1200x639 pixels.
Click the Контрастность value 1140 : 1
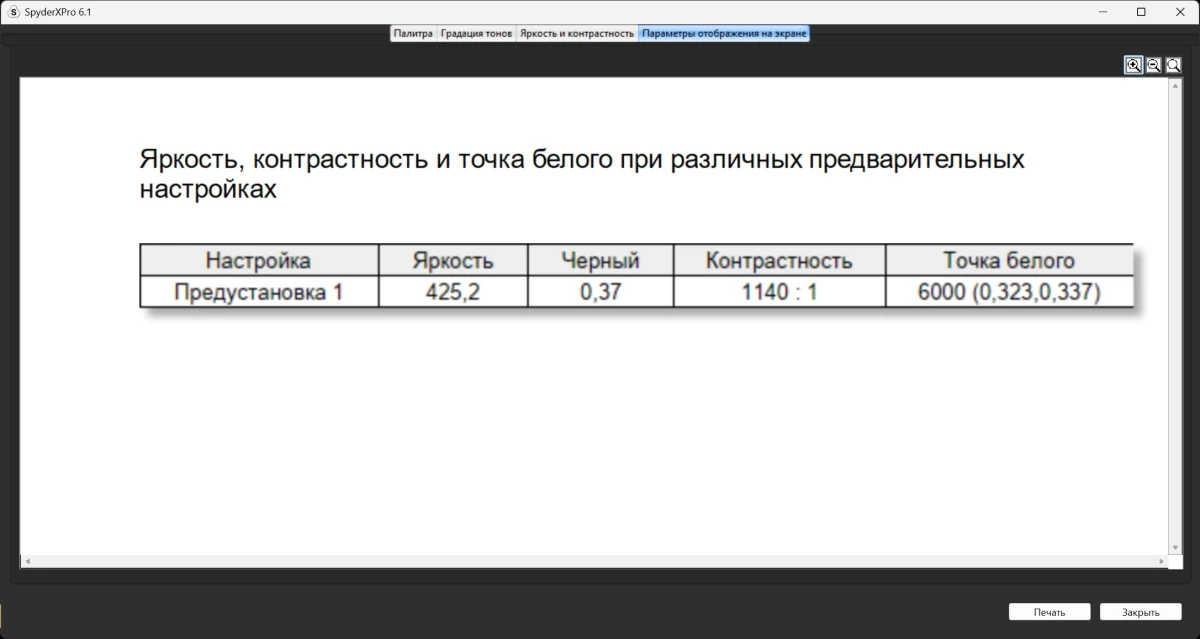(x=779, y=293)
